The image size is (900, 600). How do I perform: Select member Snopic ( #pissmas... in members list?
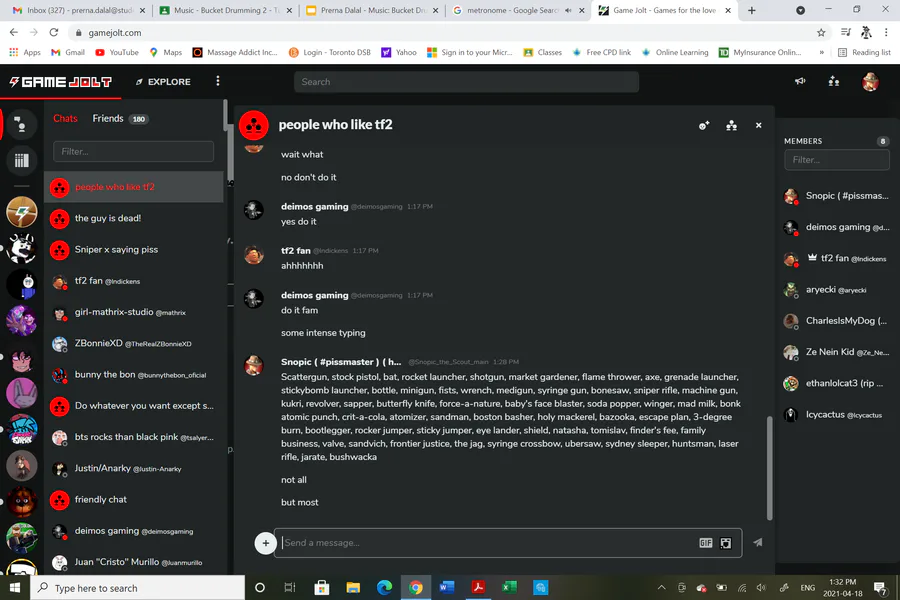point(836,196)
